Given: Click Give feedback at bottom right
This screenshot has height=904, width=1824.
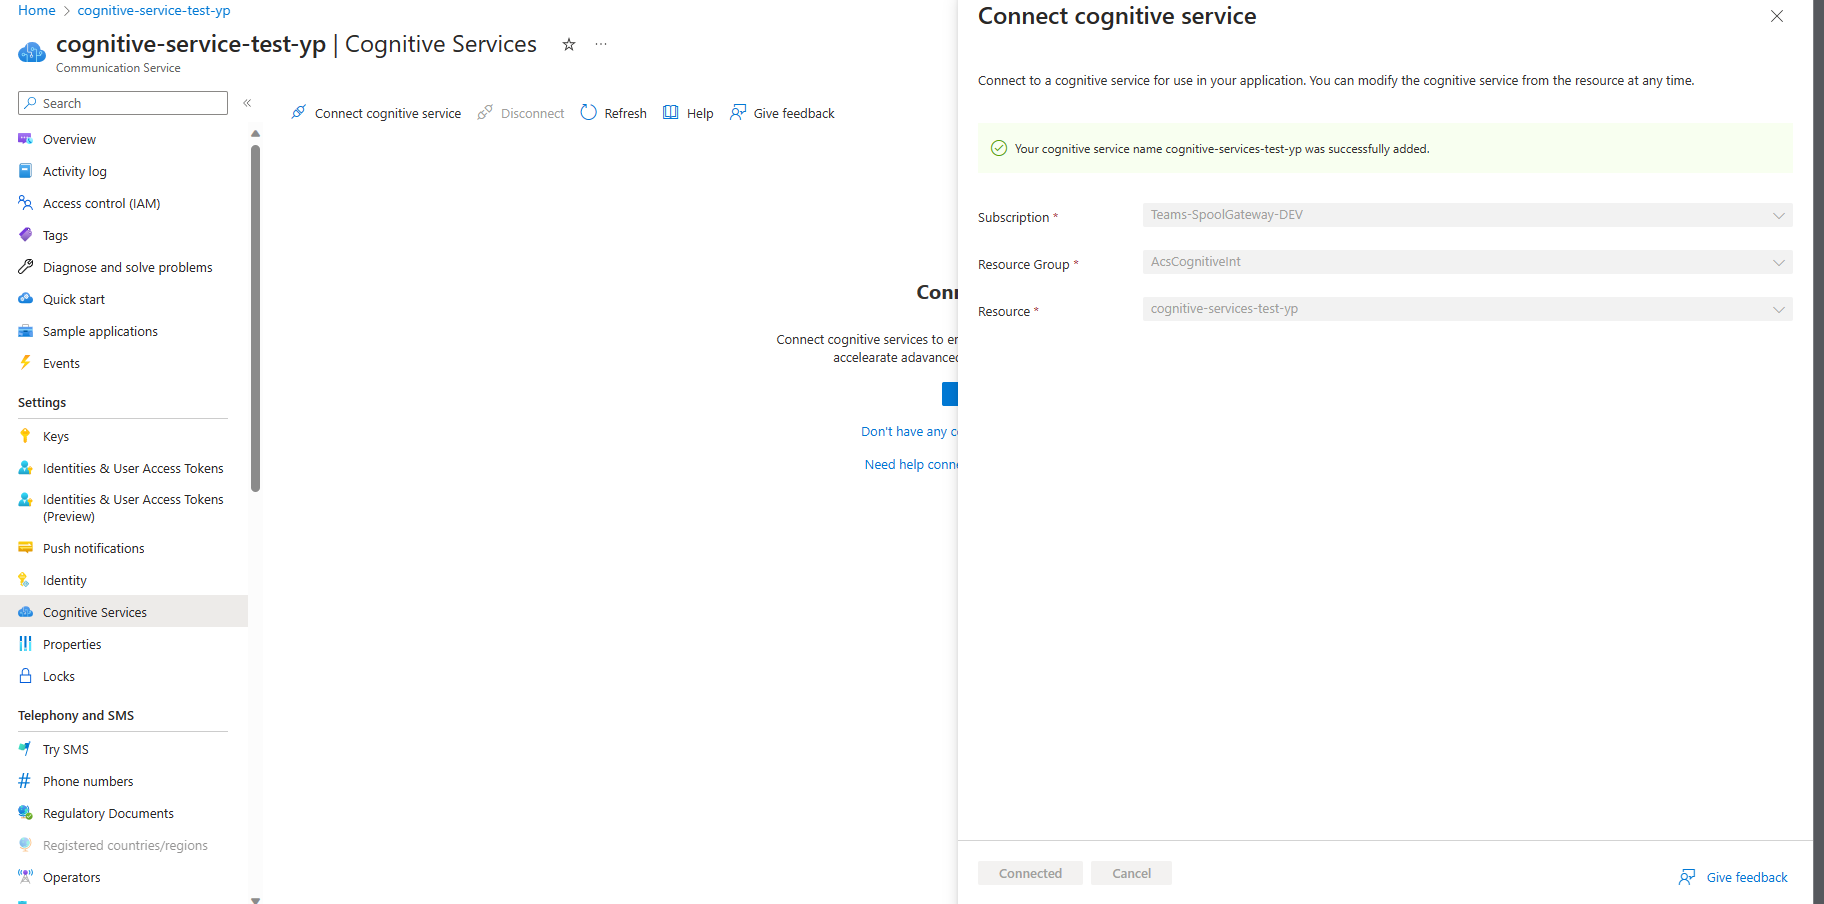Looking at the screenshot, I should [1745, 877].
